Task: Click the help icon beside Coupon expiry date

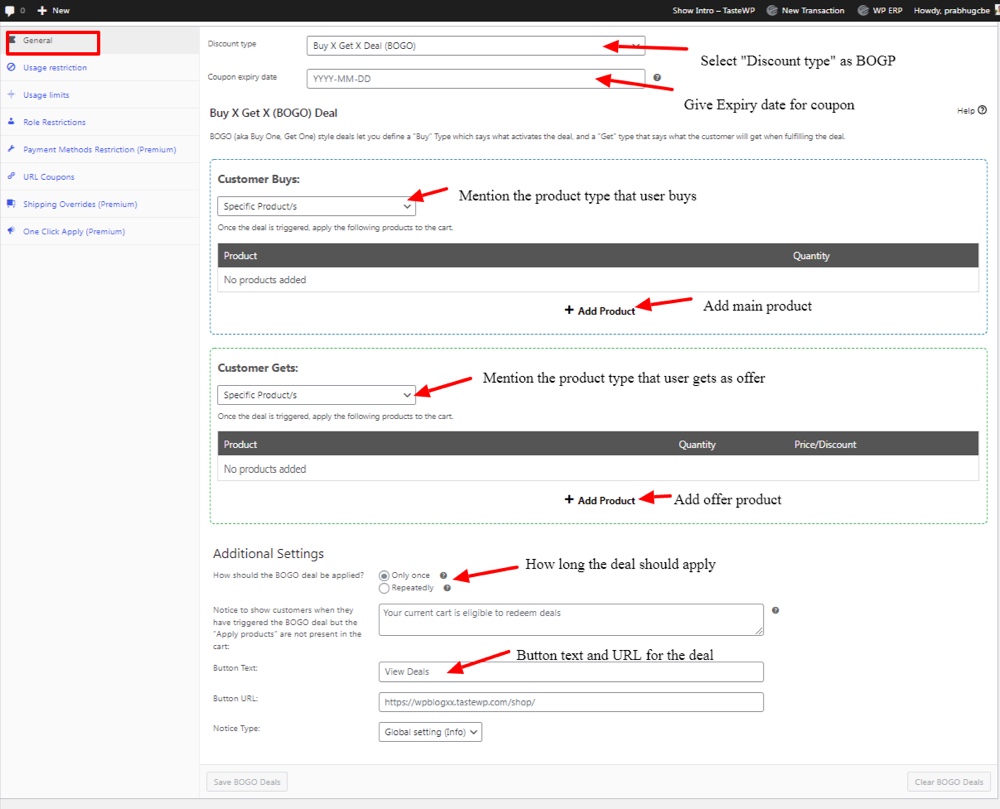Action: (657, 78)
